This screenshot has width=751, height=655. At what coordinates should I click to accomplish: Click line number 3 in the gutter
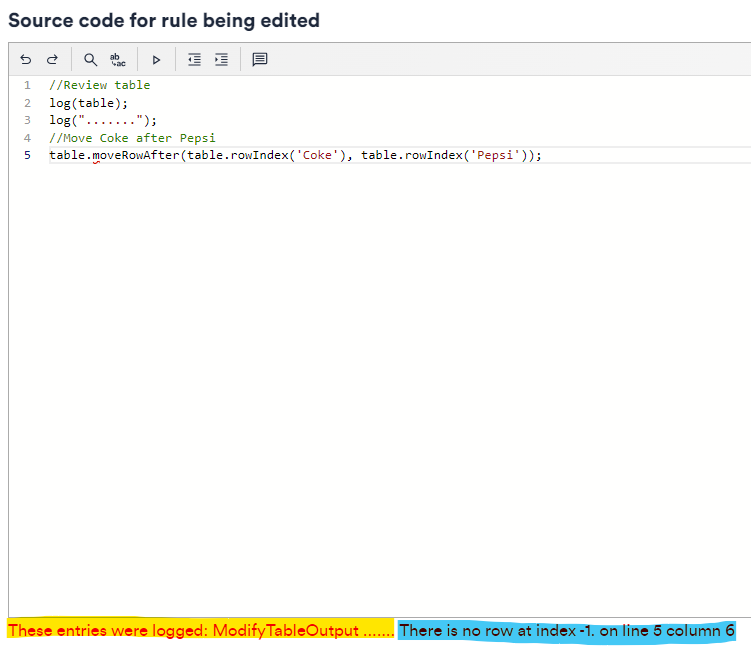(x=27, y=120)
